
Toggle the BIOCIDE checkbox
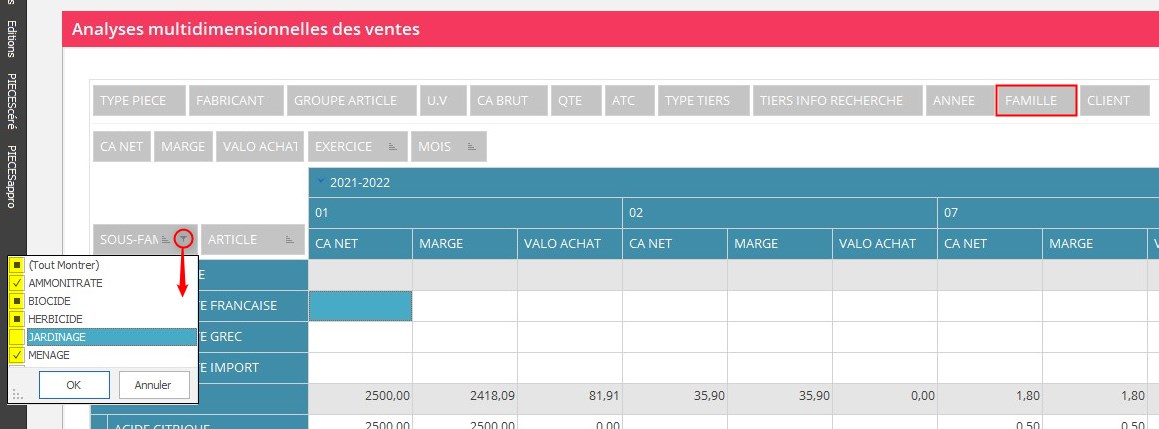pos(16,301)
